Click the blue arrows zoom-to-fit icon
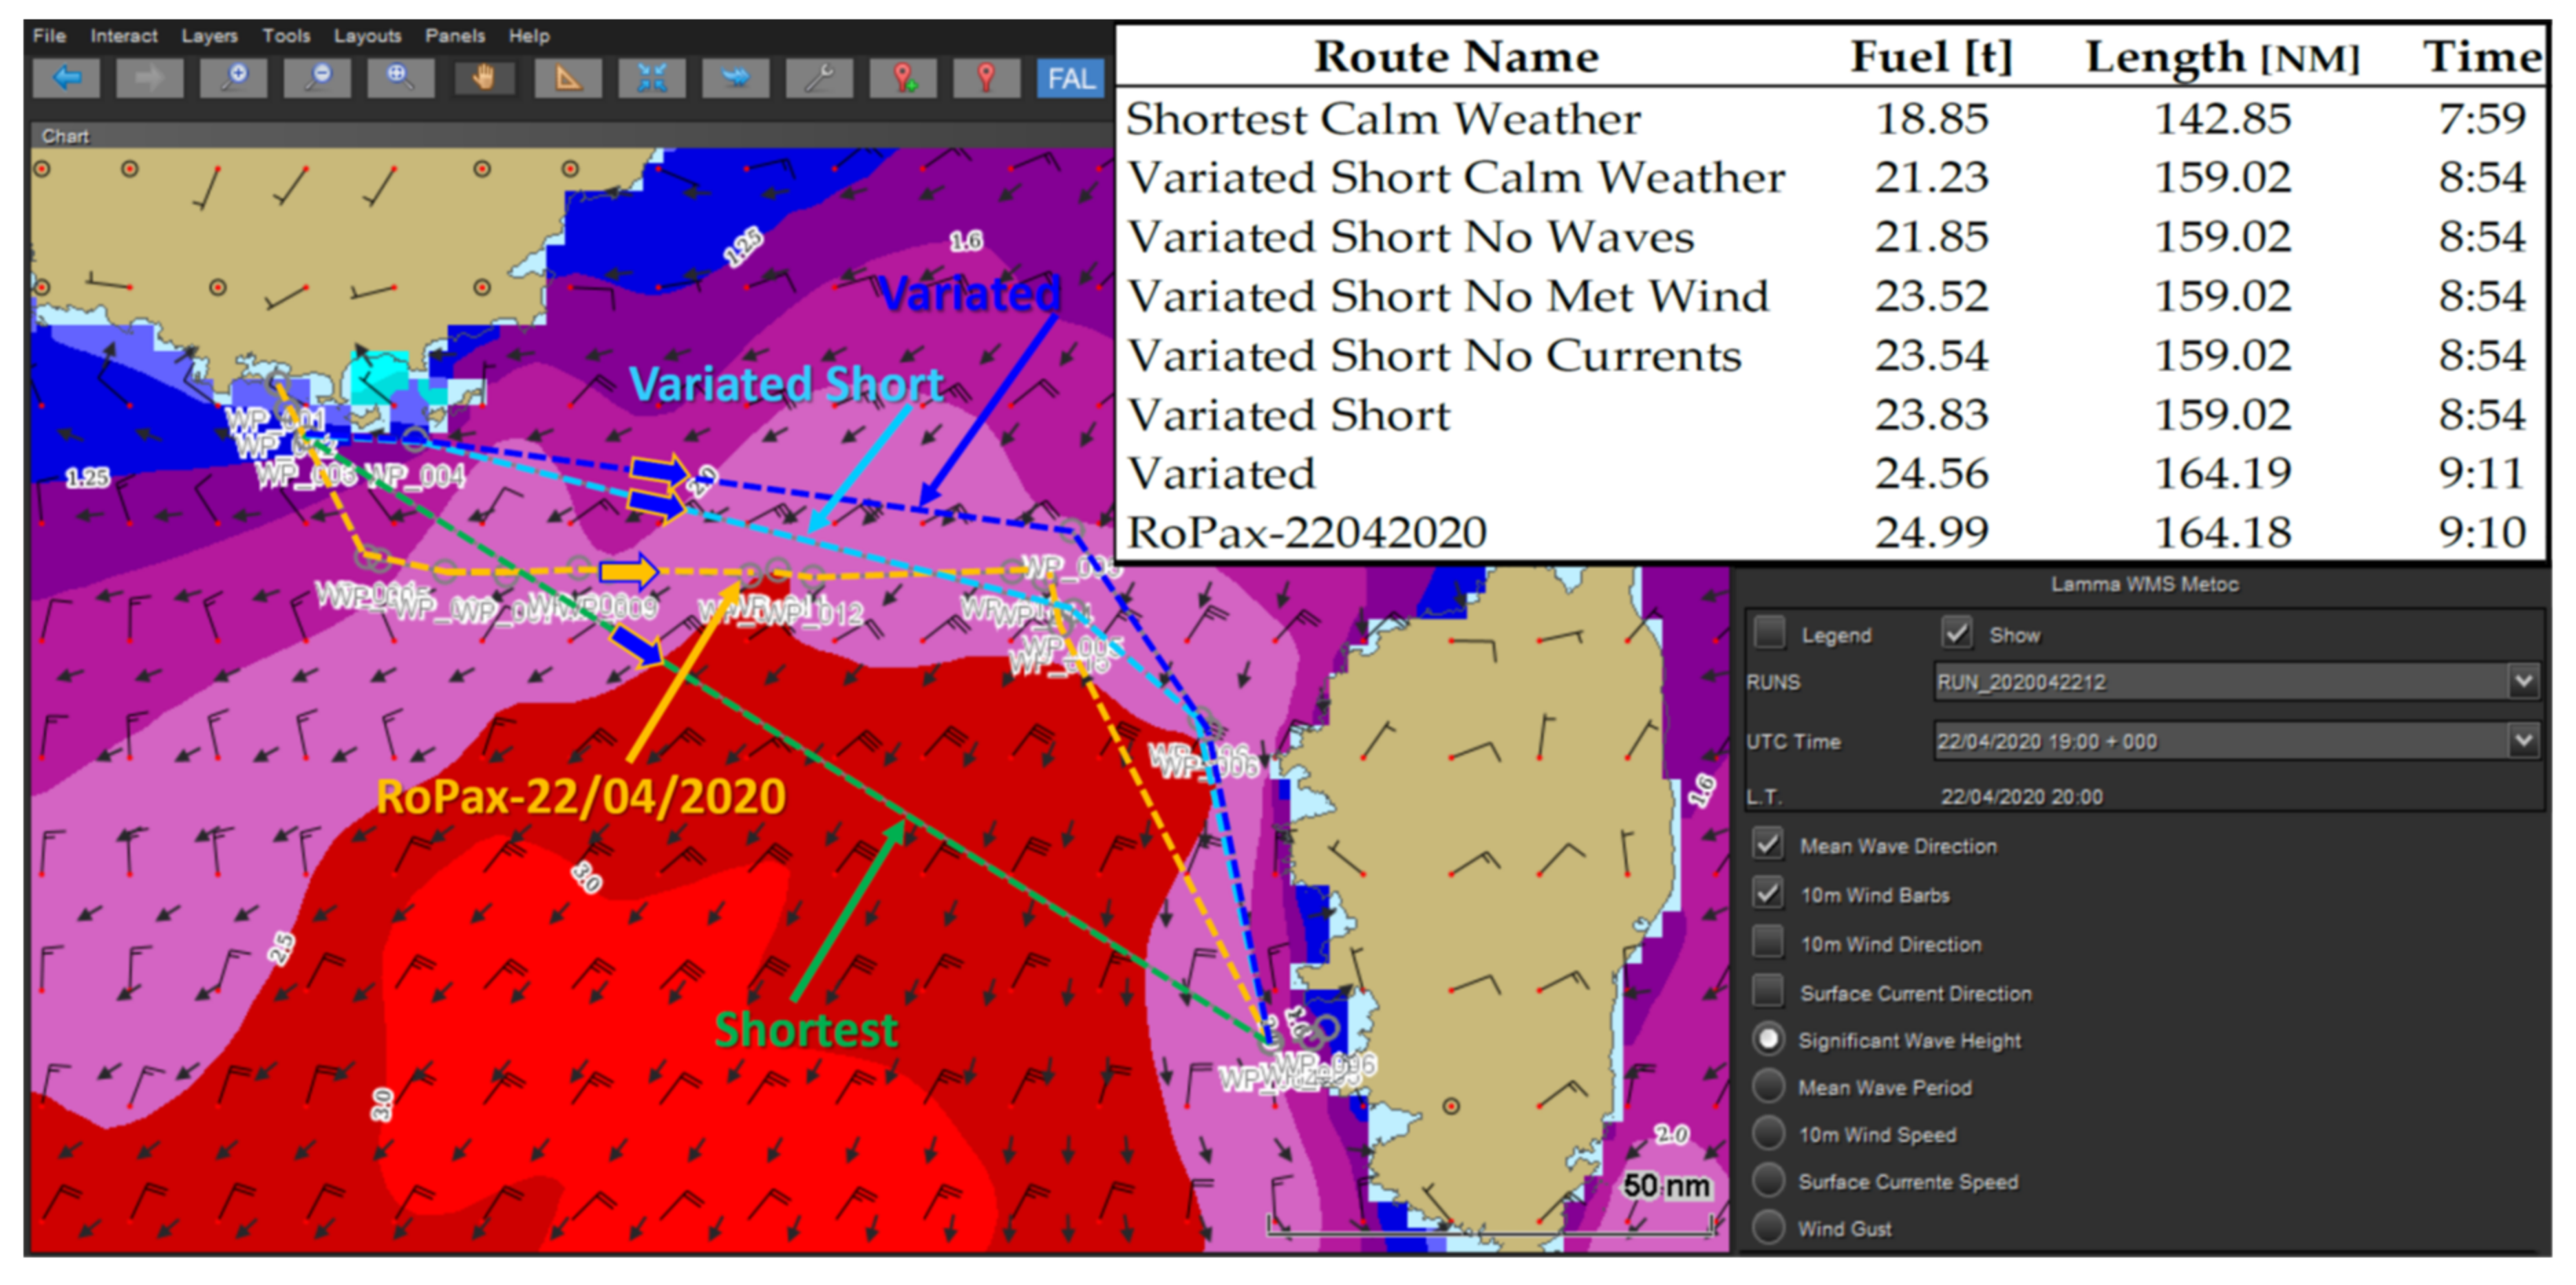The height and width of the screenshot is (1285, 2576). tap(652, 78)
